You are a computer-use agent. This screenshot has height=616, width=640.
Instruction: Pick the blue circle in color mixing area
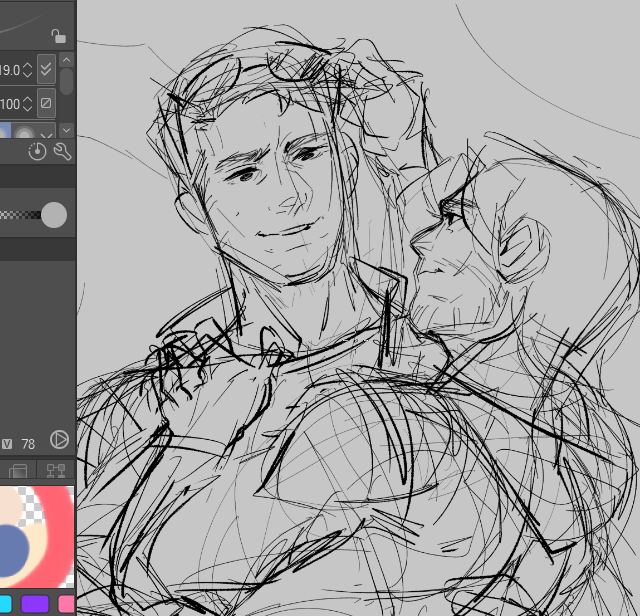(x=13, y=550)
